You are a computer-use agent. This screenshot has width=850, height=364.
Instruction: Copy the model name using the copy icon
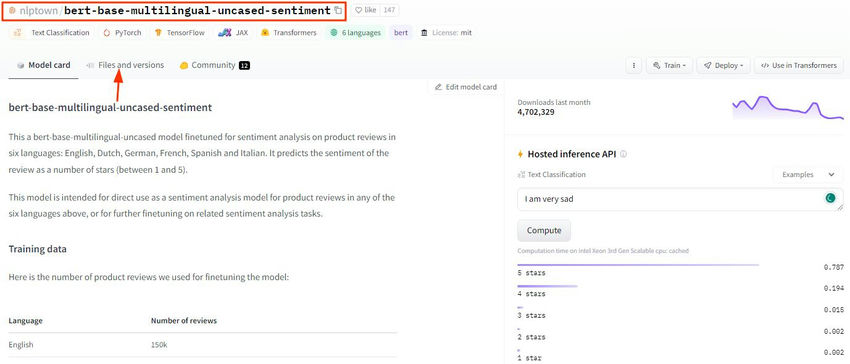338,10
